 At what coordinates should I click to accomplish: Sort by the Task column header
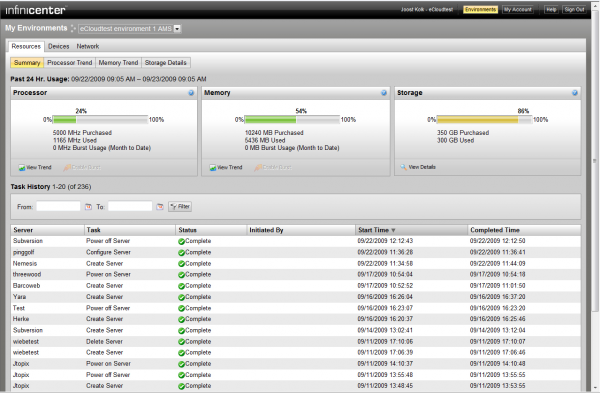(130, 230)
